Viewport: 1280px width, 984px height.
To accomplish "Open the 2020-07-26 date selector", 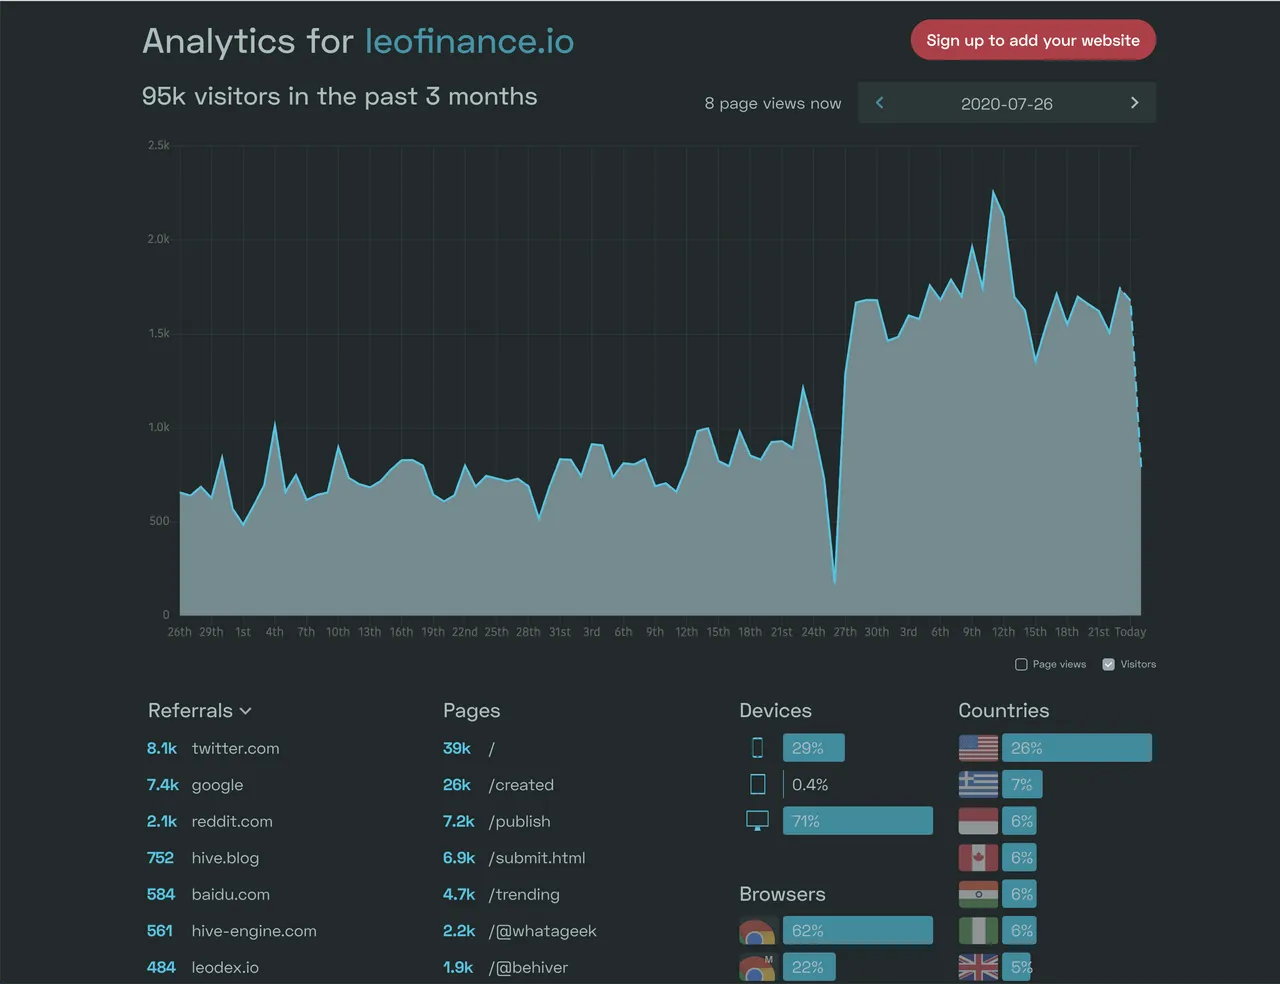I will pos(1007,103).
